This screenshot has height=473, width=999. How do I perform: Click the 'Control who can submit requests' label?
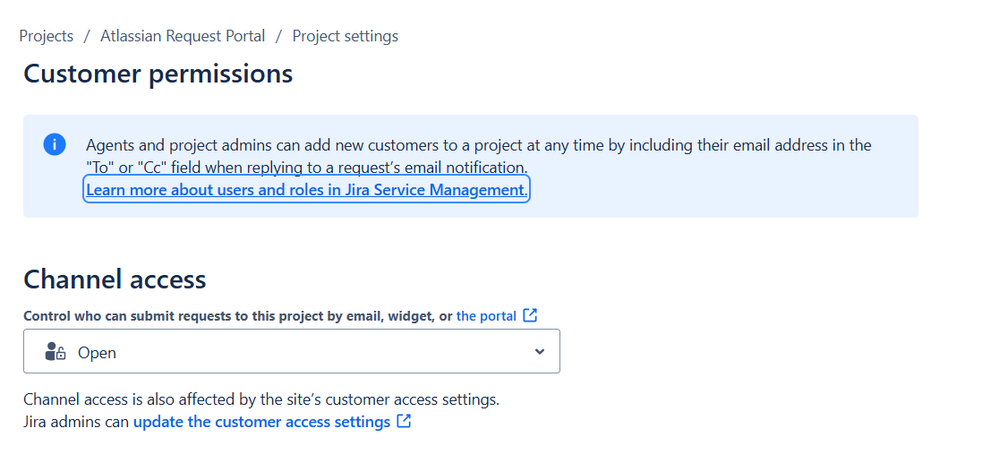click(238, 316)
